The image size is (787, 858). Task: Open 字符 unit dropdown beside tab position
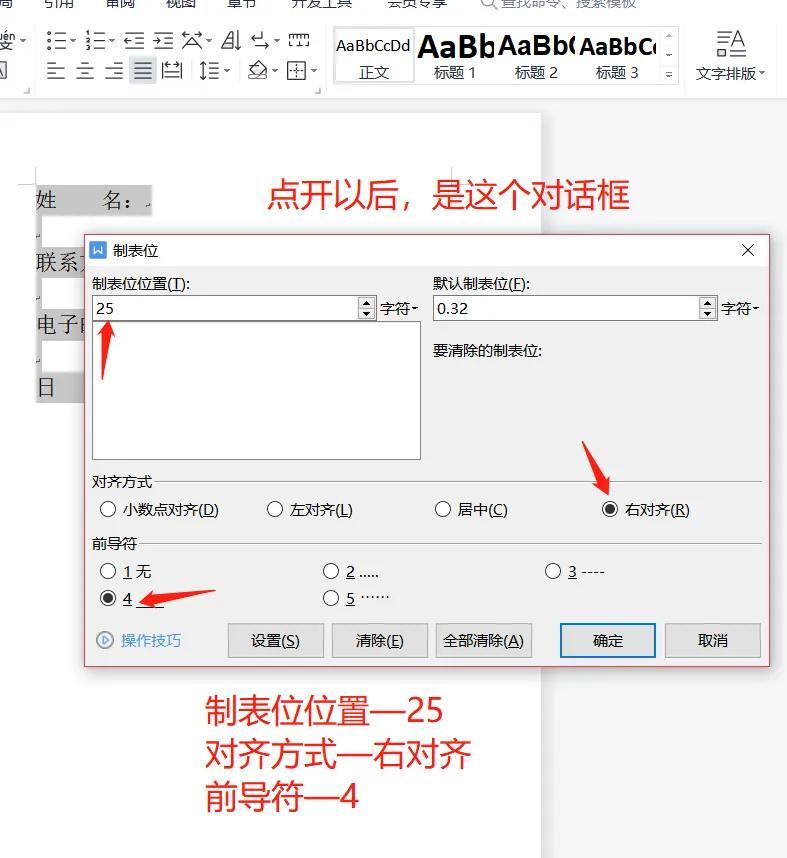400,309
